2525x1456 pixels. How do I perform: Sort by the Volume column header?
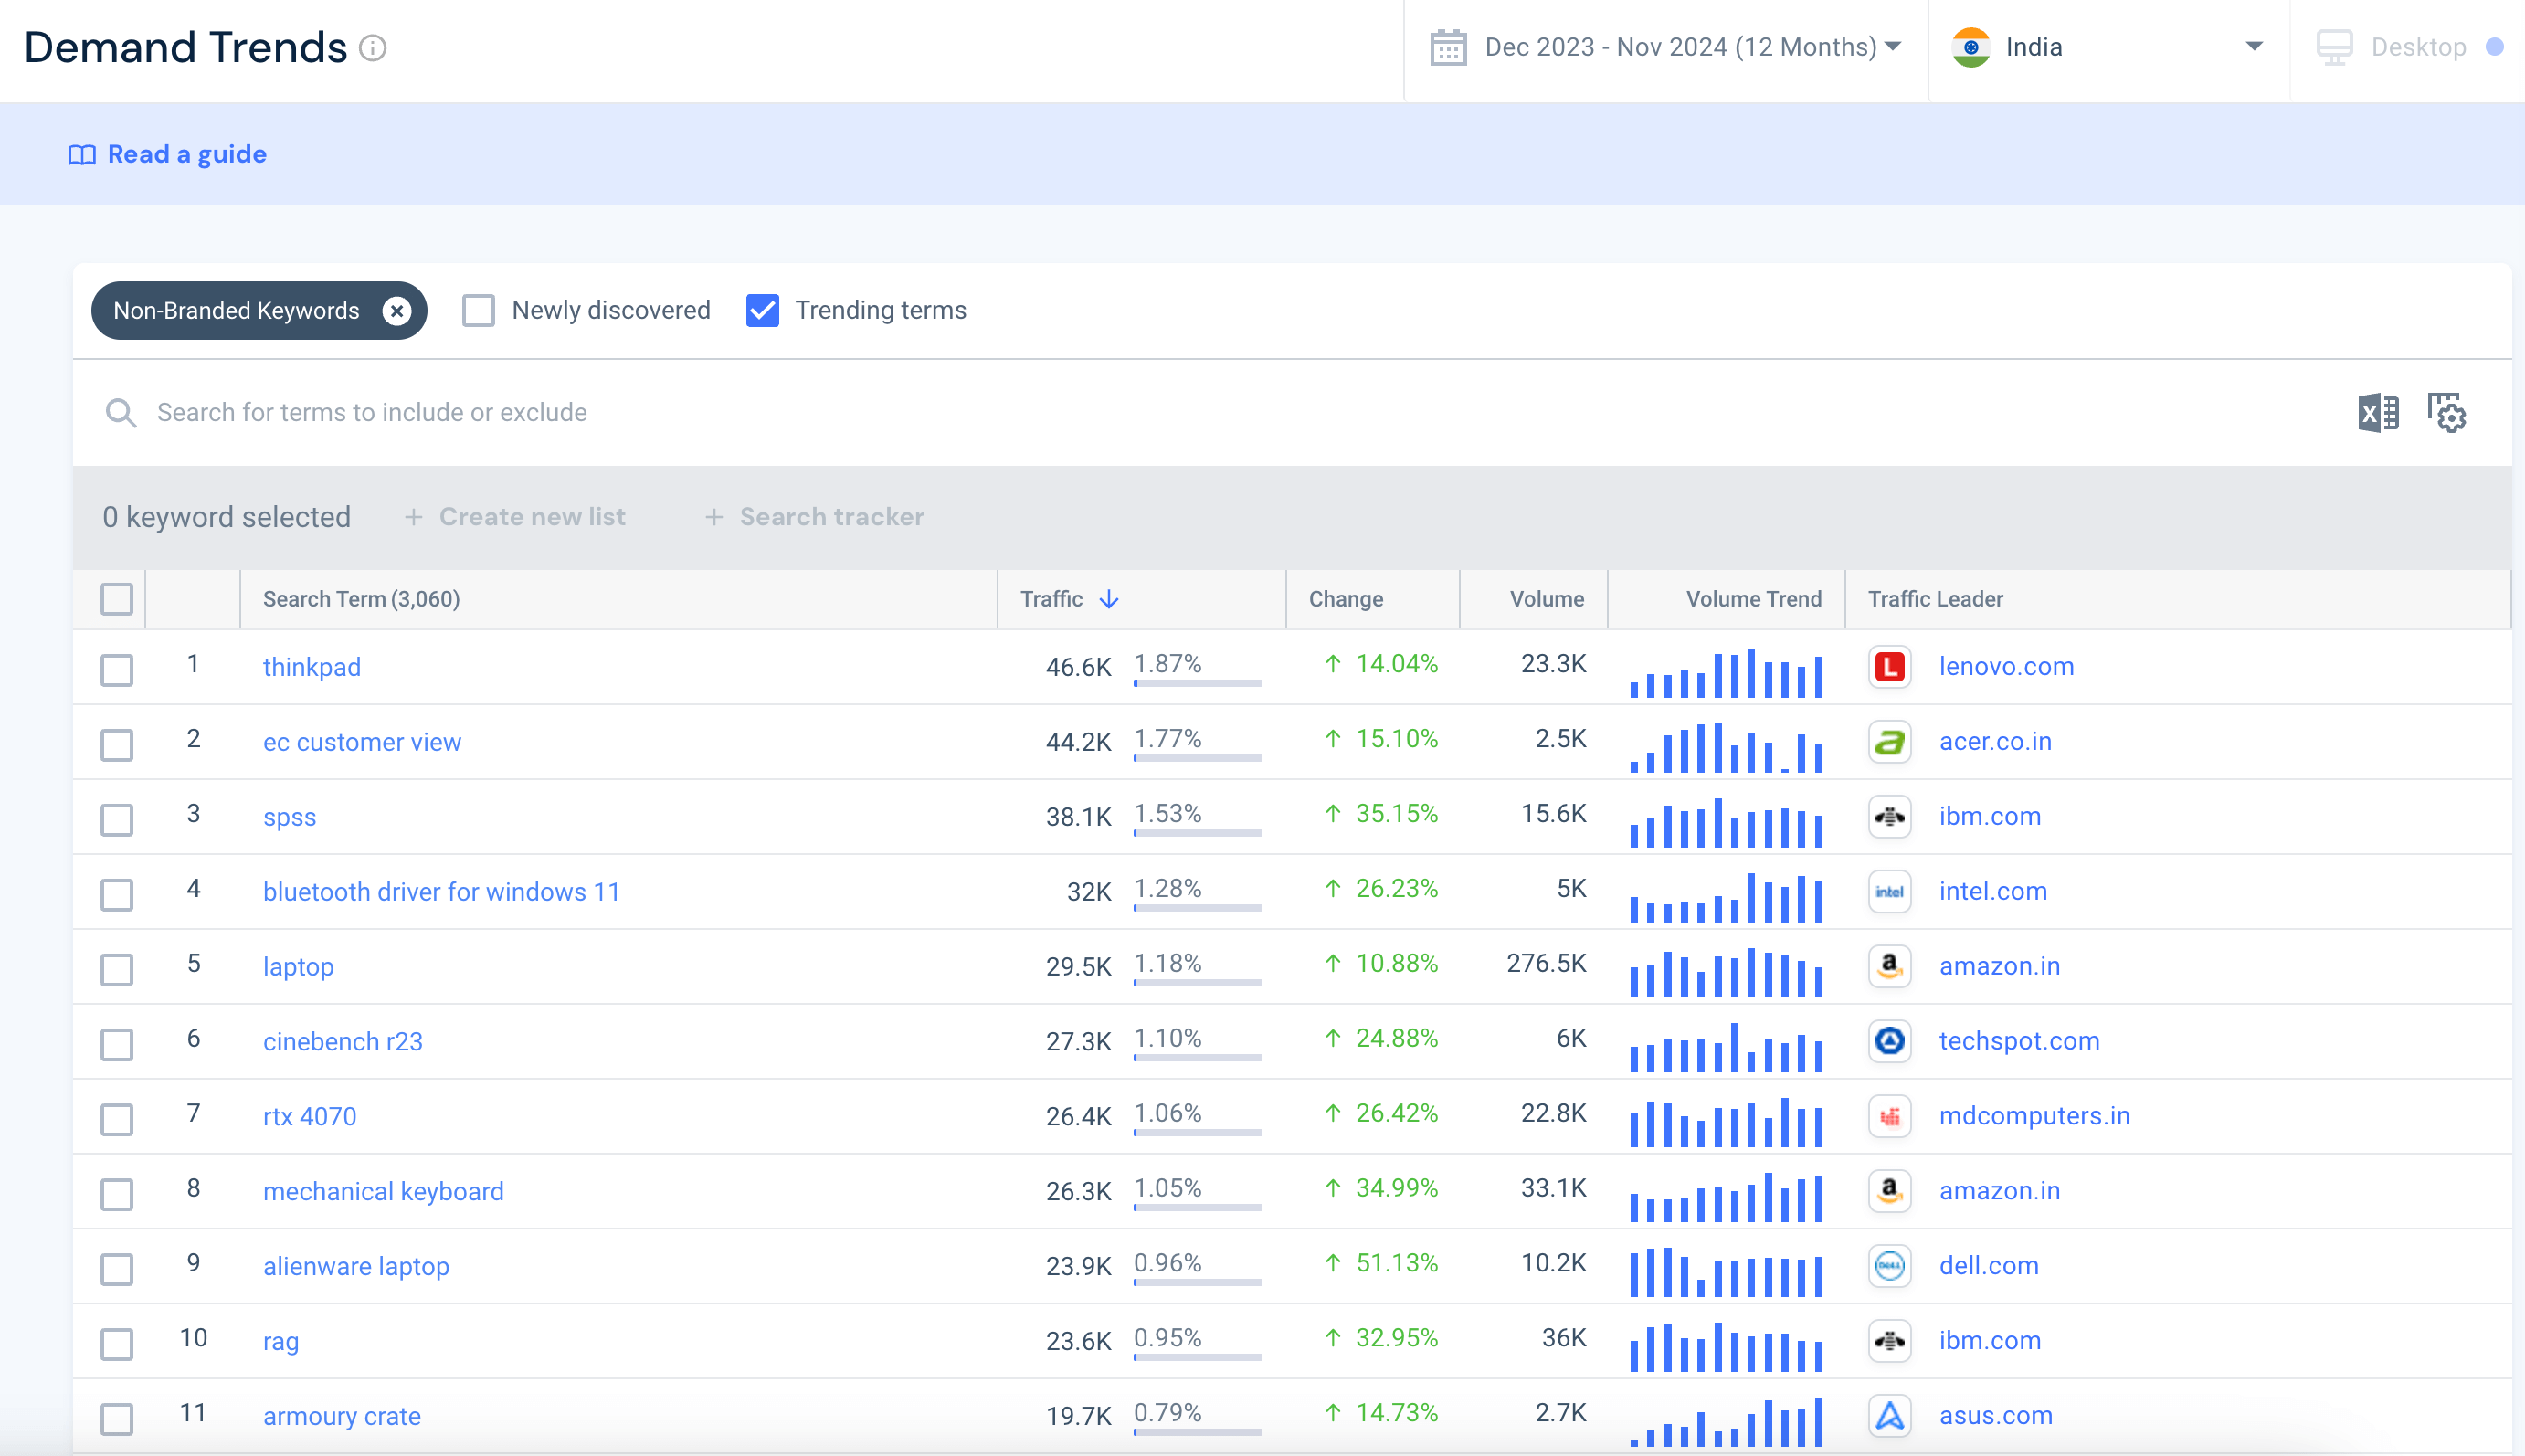point(1546,599)
